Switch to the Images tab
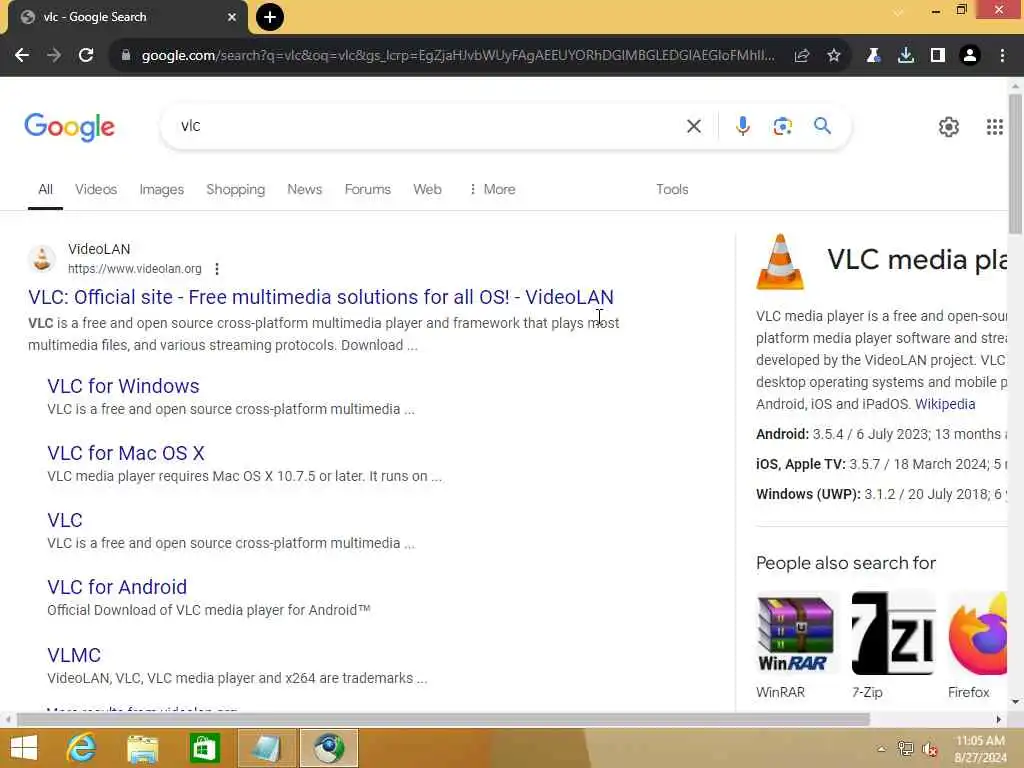Viewport: 1024px width, 768px height. pos(161,189)
